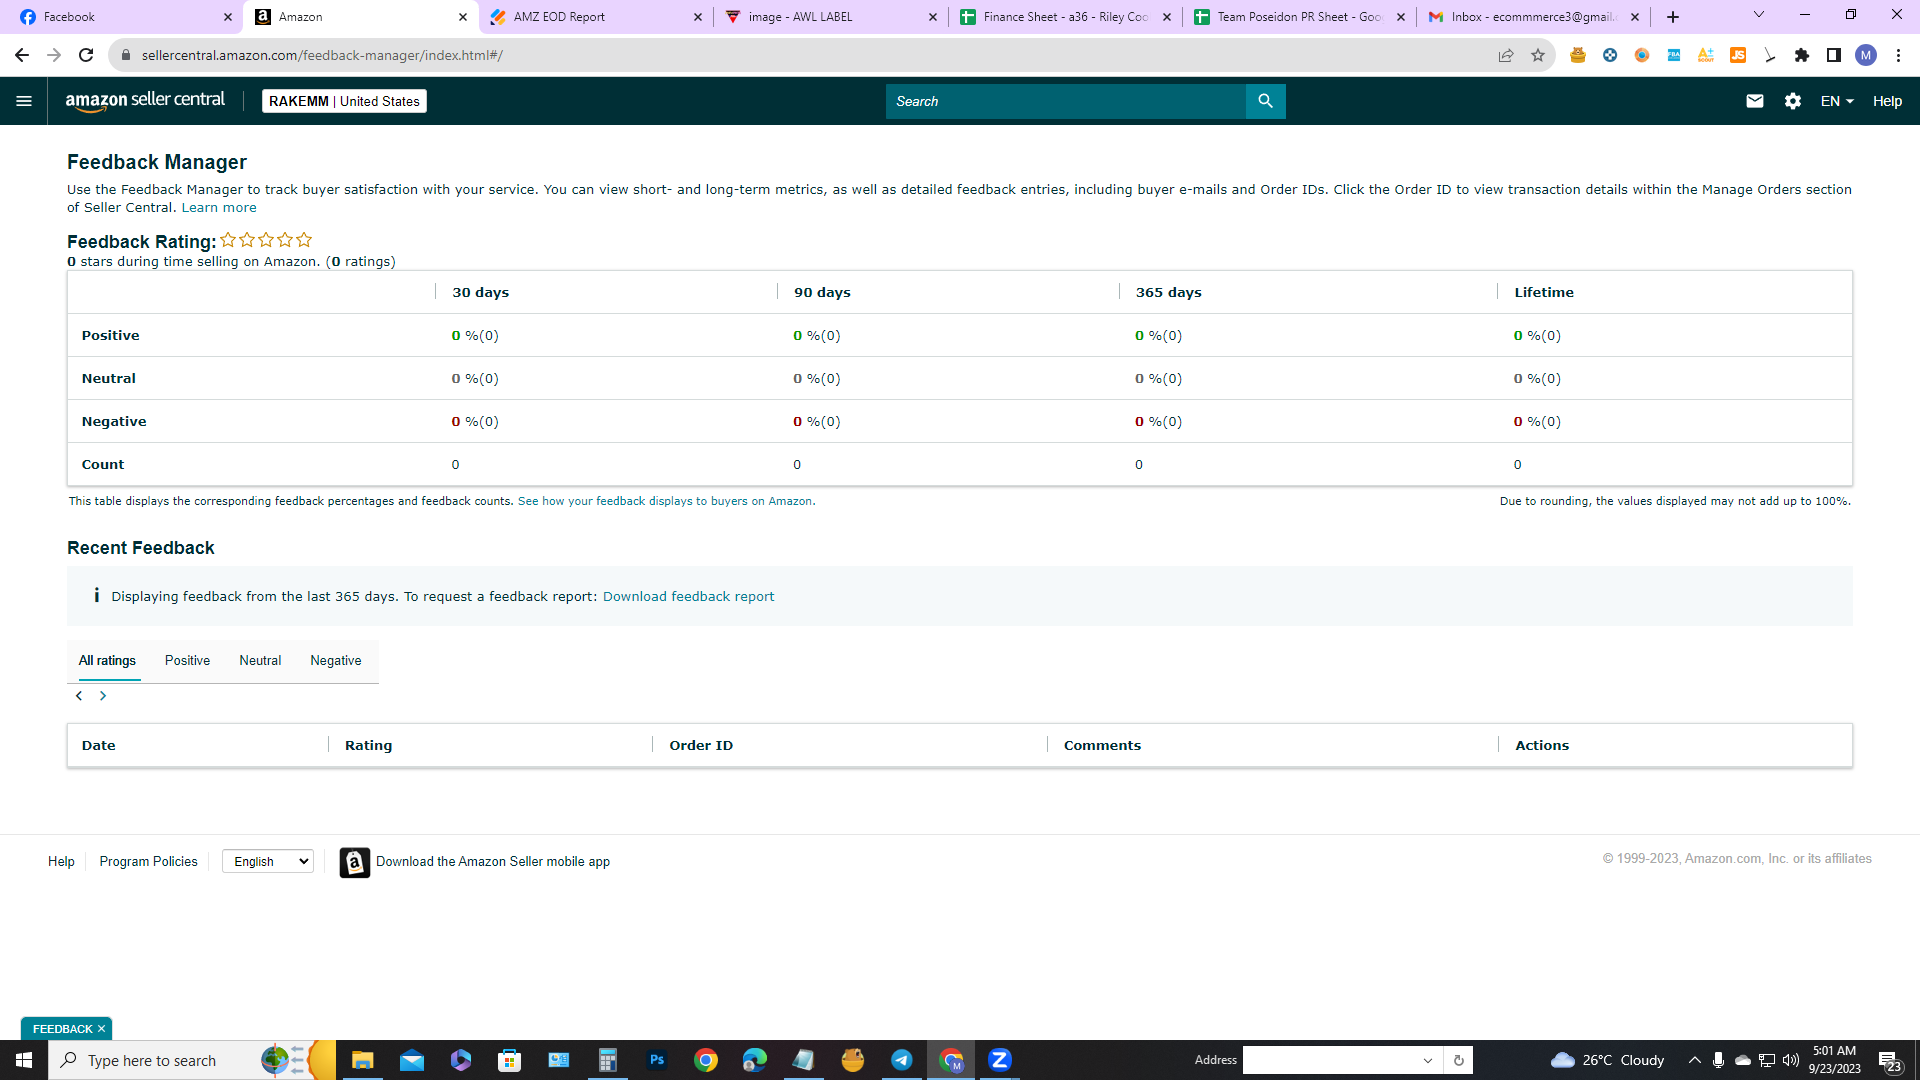This screenshot has height=1080, width=1920.
Task: Click the Download the Amazon Seller mobile app link
Action: pyautogui.click(x=493, y=862)
